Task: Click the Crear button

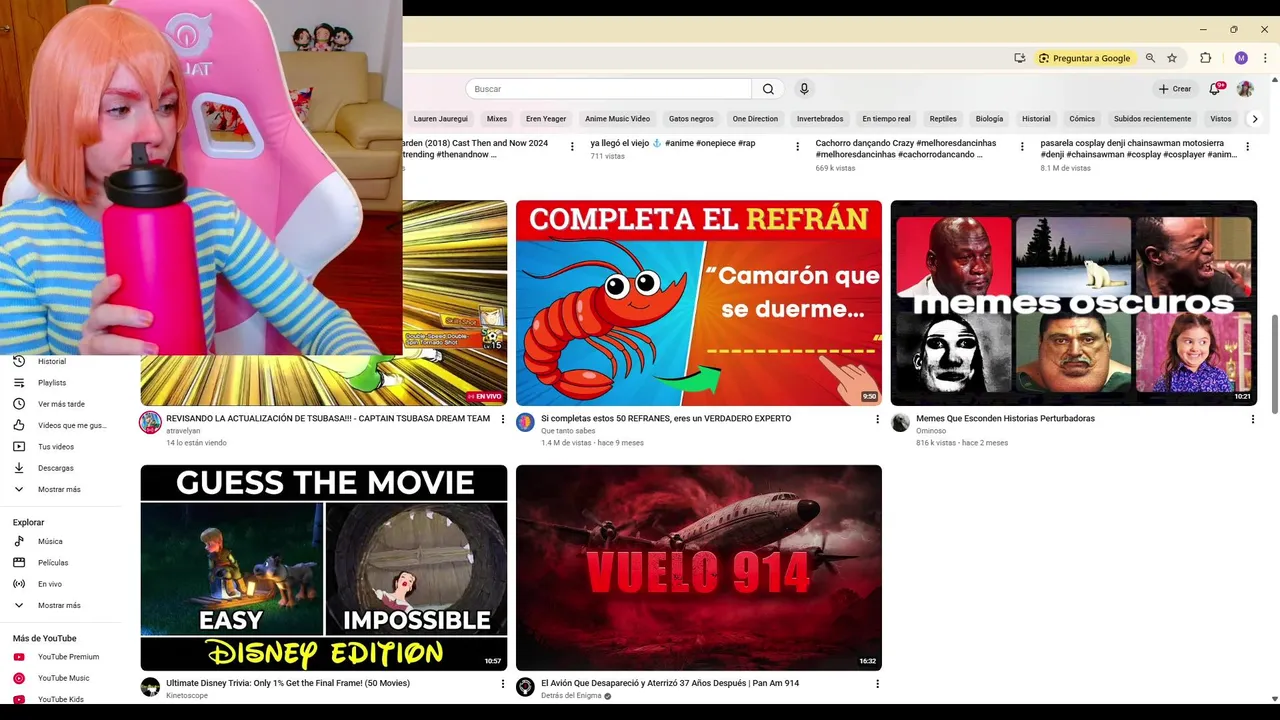Action: pyautogui.click(x=1175, y=89)
